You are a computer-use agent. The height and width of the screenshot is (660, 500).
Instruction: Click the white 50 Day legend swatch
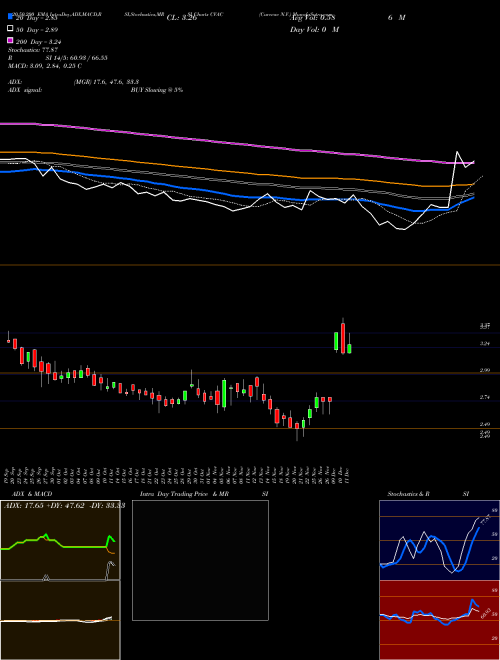[x=10, y=28]
